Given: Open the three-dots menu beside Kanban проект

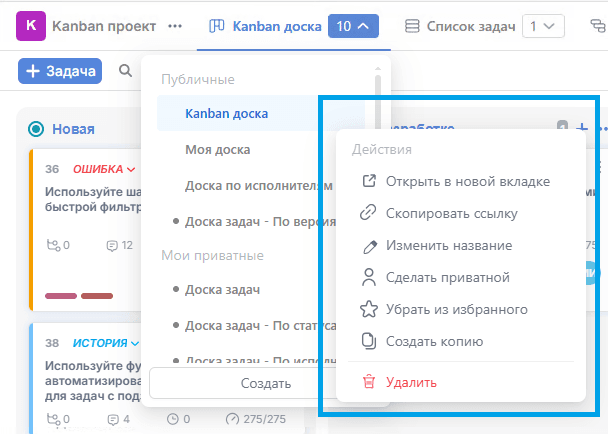Looking at the screenshot, I should click(x=175, y=26).
